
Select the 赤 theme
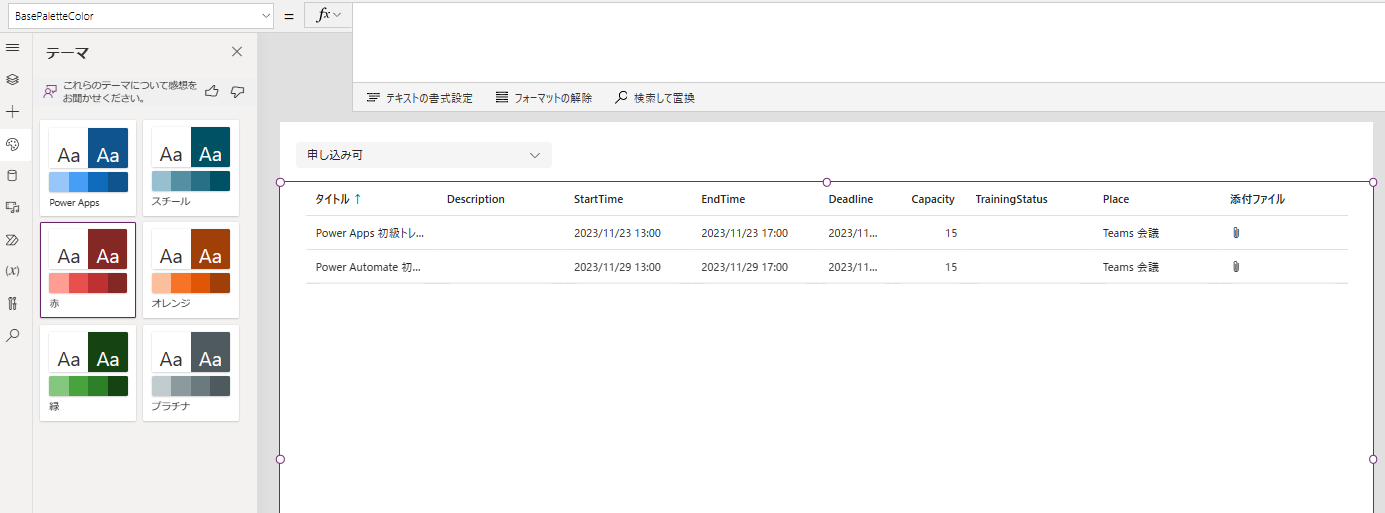88,270
